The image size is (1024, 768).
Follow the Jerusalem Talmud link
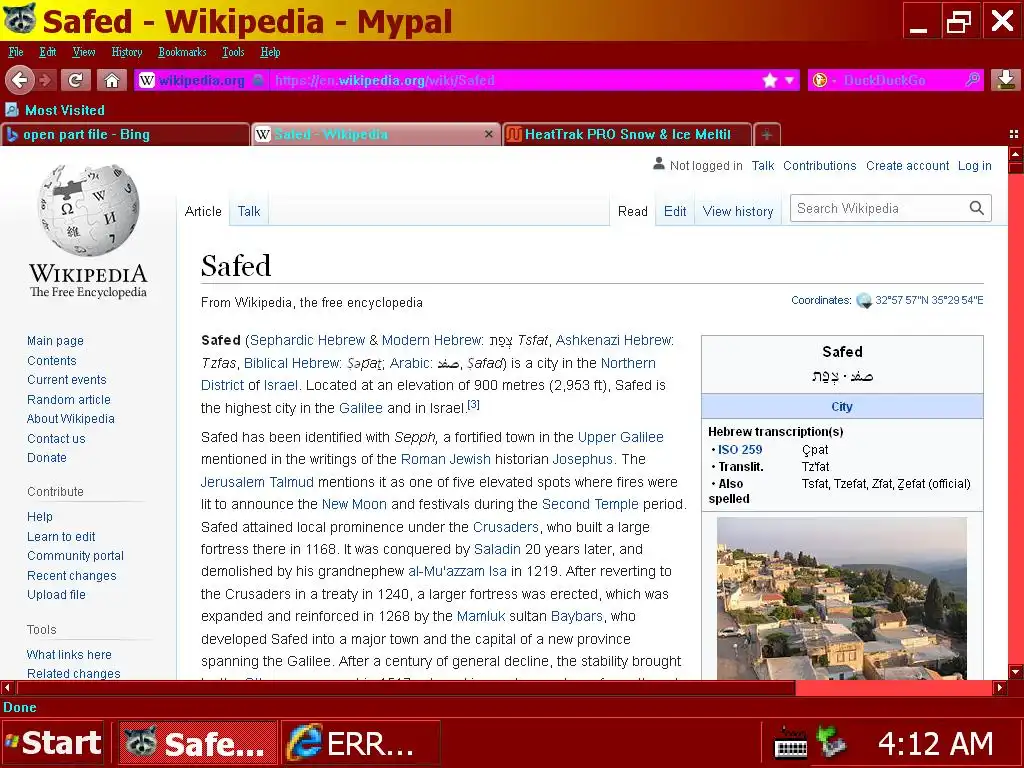257,482
